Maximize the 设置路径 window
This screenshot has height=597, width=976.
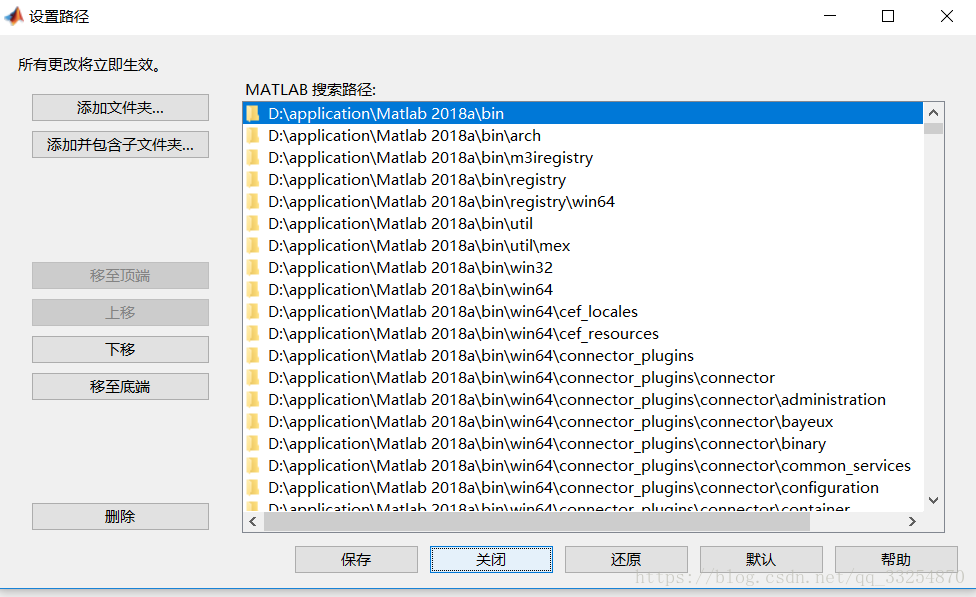click(x=888, y=16)
